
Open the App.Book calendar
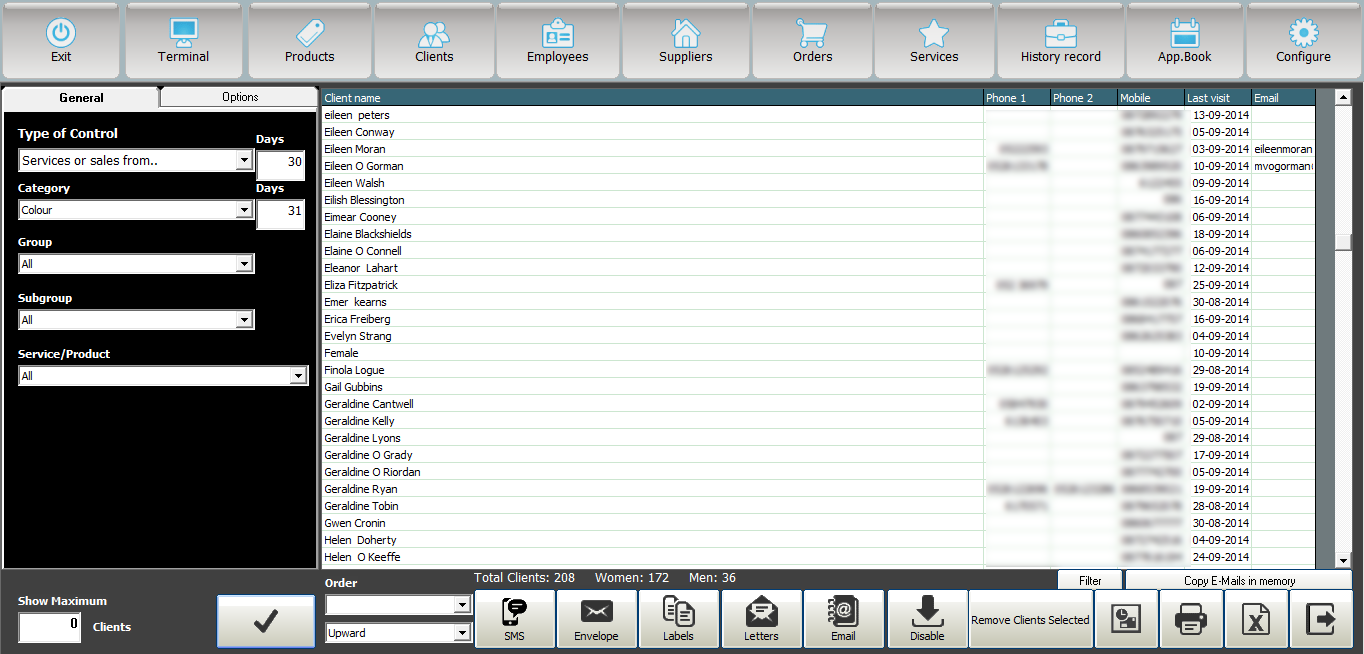(1185, 40)
